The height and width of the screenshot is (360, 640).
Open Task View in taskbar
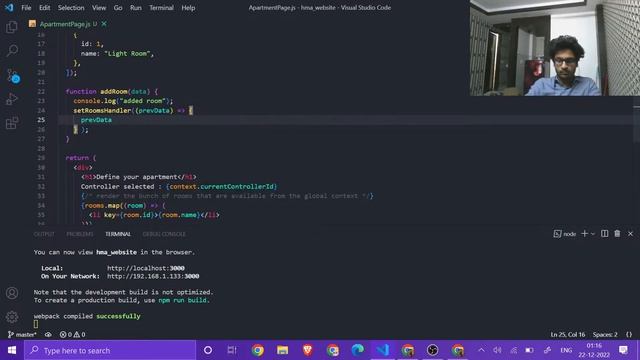pyautogui.click(x=232, y=350)
